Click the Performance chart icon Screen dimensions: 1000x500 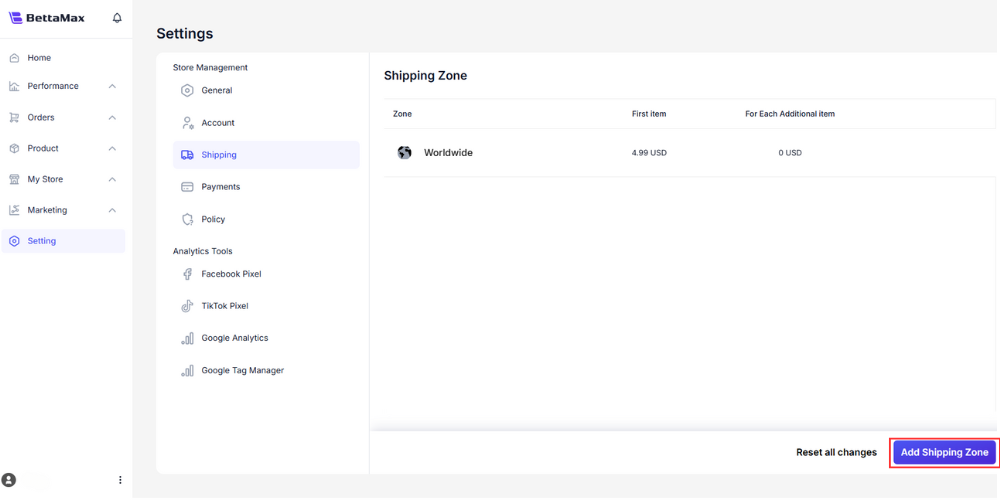14,86
